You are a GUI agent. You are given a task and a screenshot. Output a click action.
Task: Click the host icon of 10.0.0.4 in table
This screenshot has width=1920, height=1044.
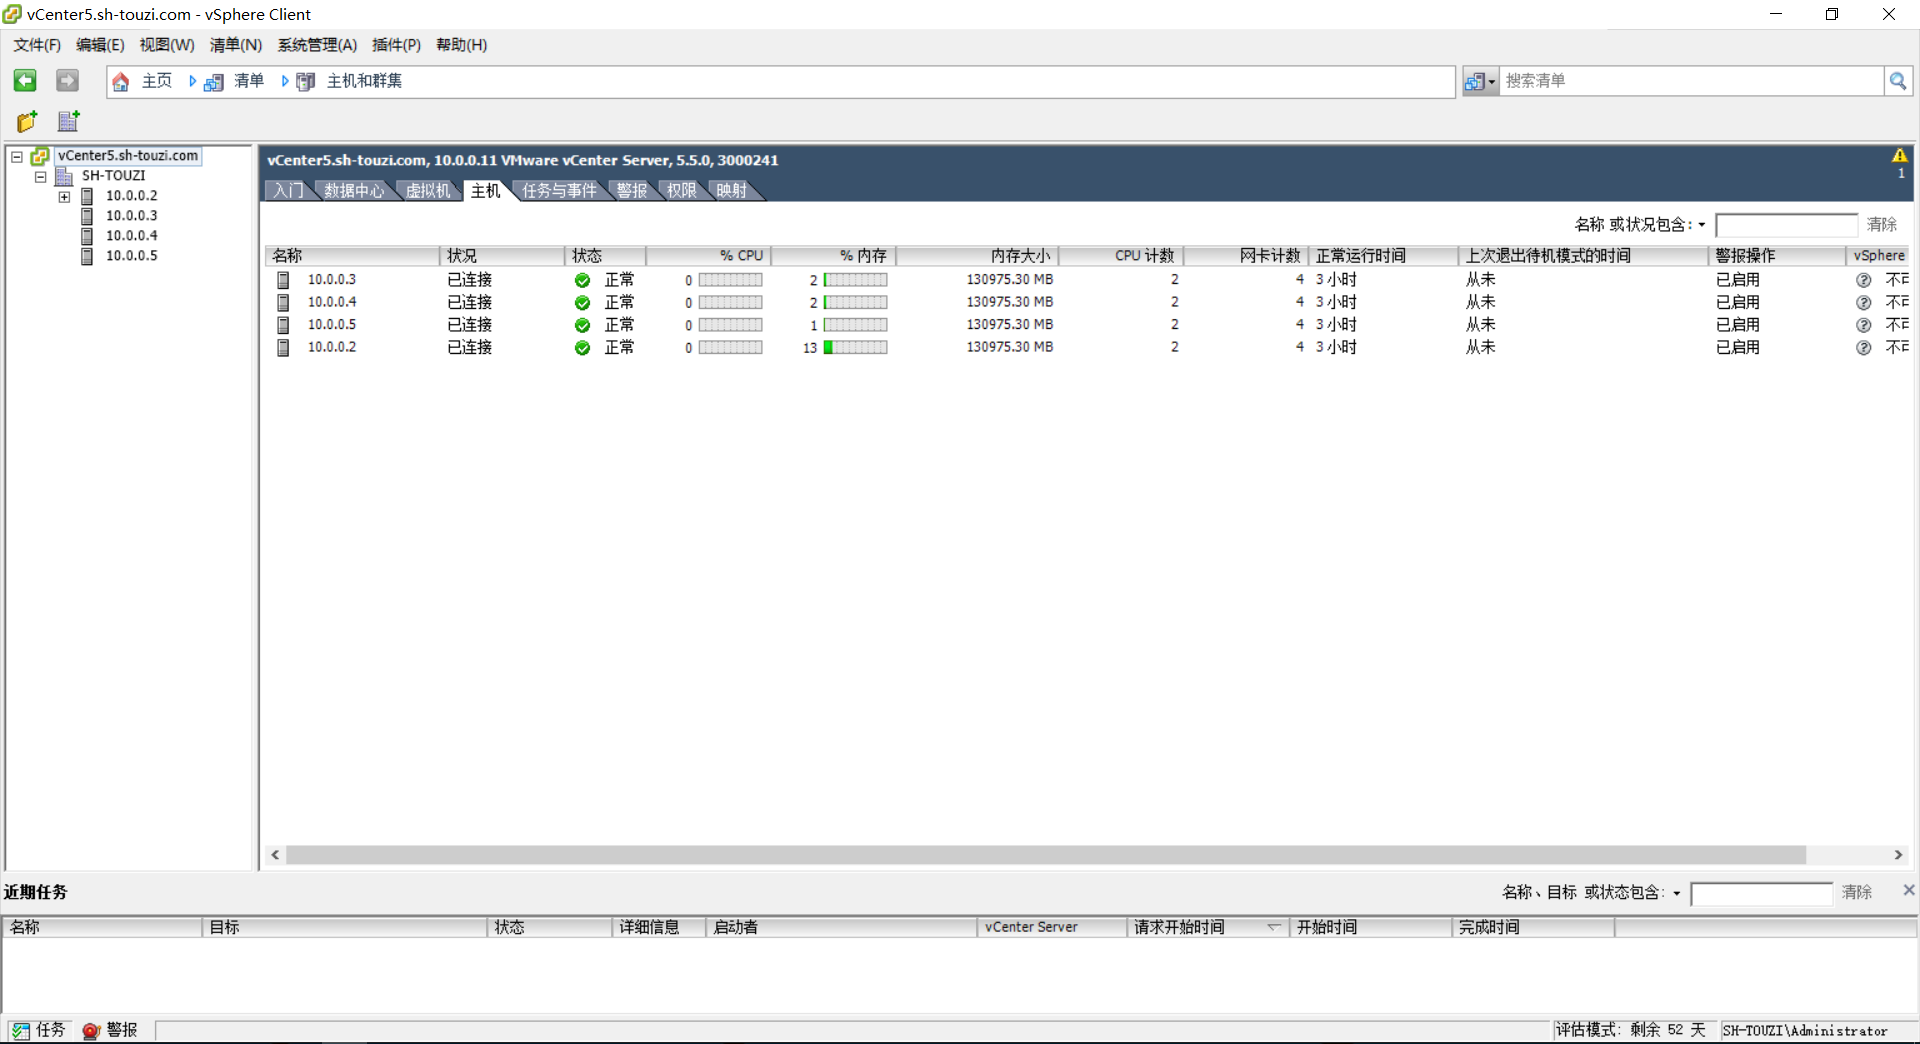point(284,302)
